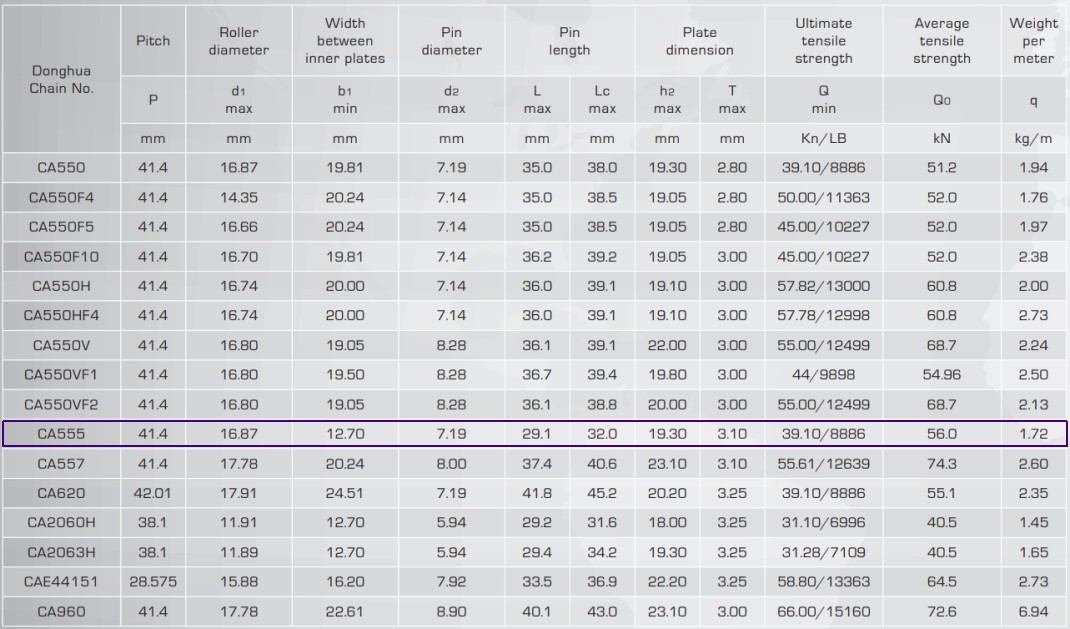The height and width of the screenshot is (629, 1070).
Task: Select the CA550F4 chain number cell
Action: point(61,198)
